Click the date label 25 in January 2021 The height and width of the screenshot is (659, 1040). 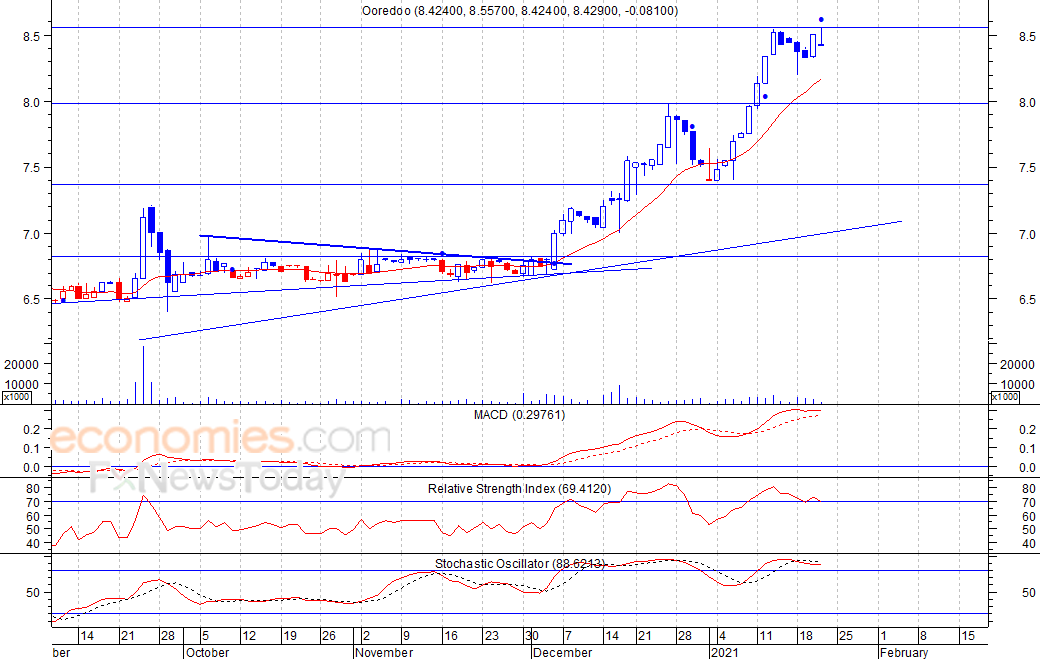[x=846, y=636]
